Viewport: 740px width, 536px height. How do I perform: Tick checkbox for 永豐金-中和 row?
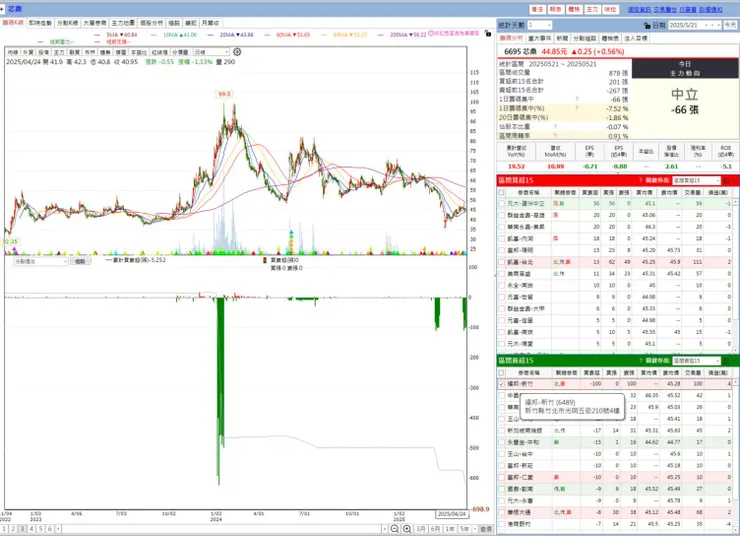point(501,443)
